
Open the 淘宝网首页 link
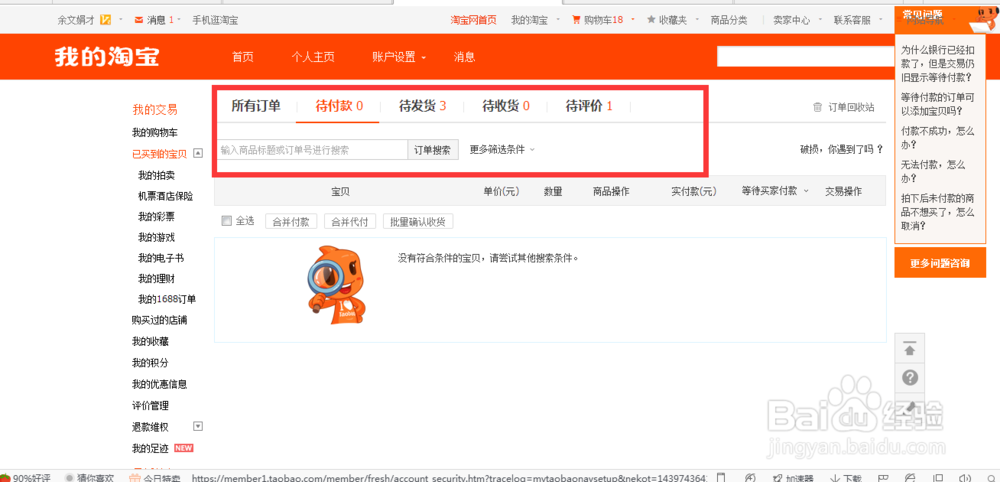473,20
